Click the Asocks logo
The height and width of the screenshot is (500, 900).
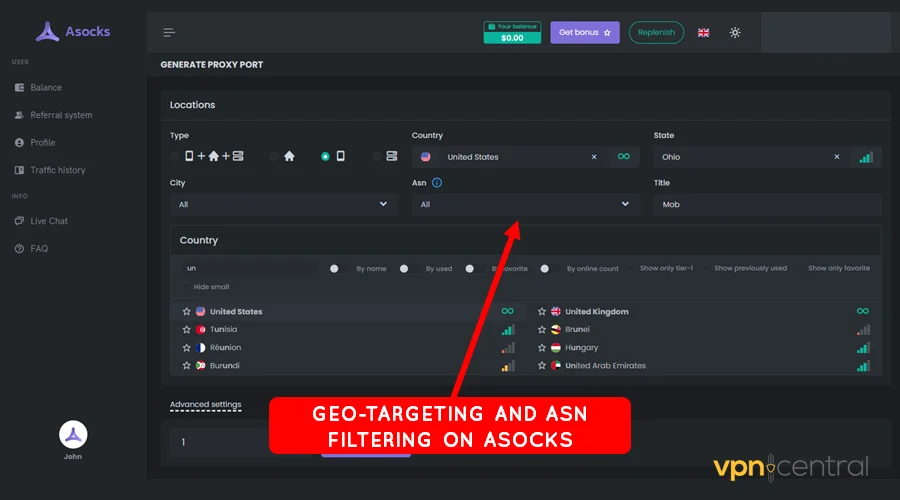click(x=73, y=32)
